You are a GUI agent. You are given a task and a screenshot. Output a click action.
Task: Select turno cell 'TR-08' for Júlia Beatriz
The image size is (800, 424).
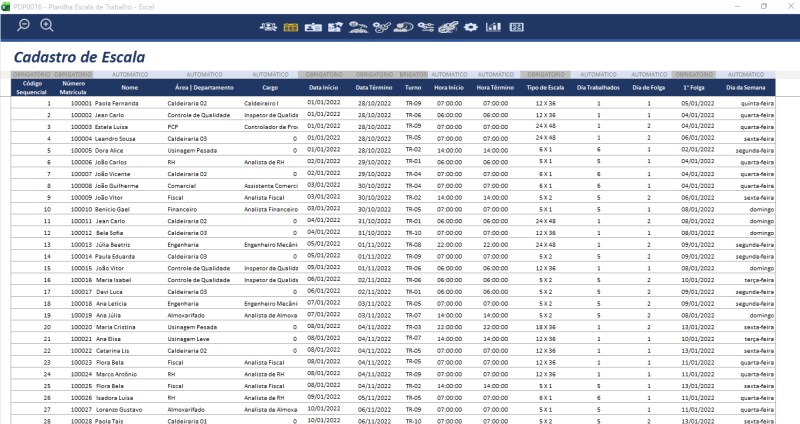point(413,243)
